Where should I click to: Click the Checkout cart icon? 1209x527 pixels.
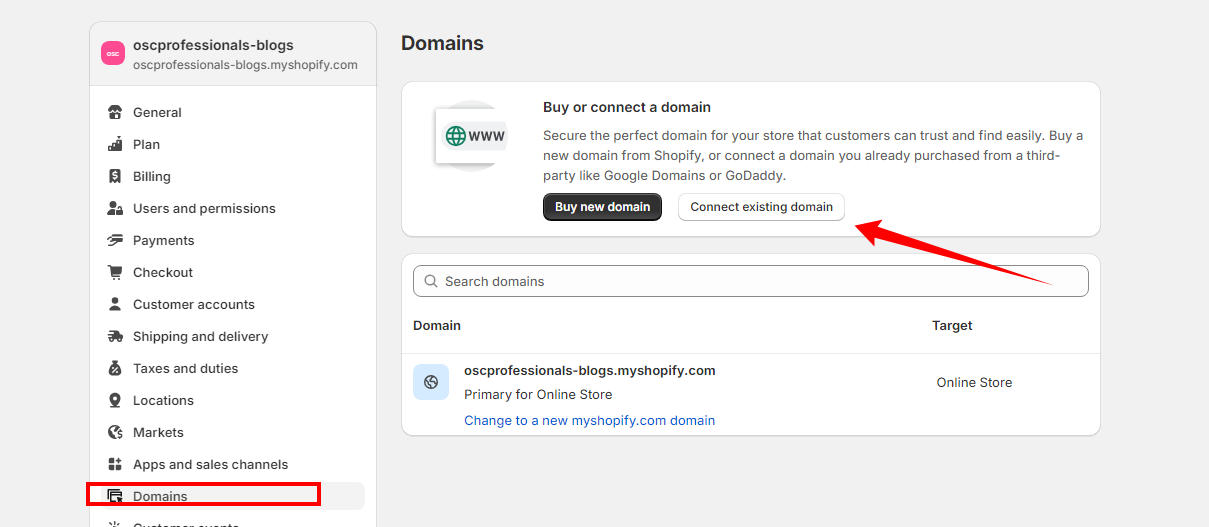[115, 272]
